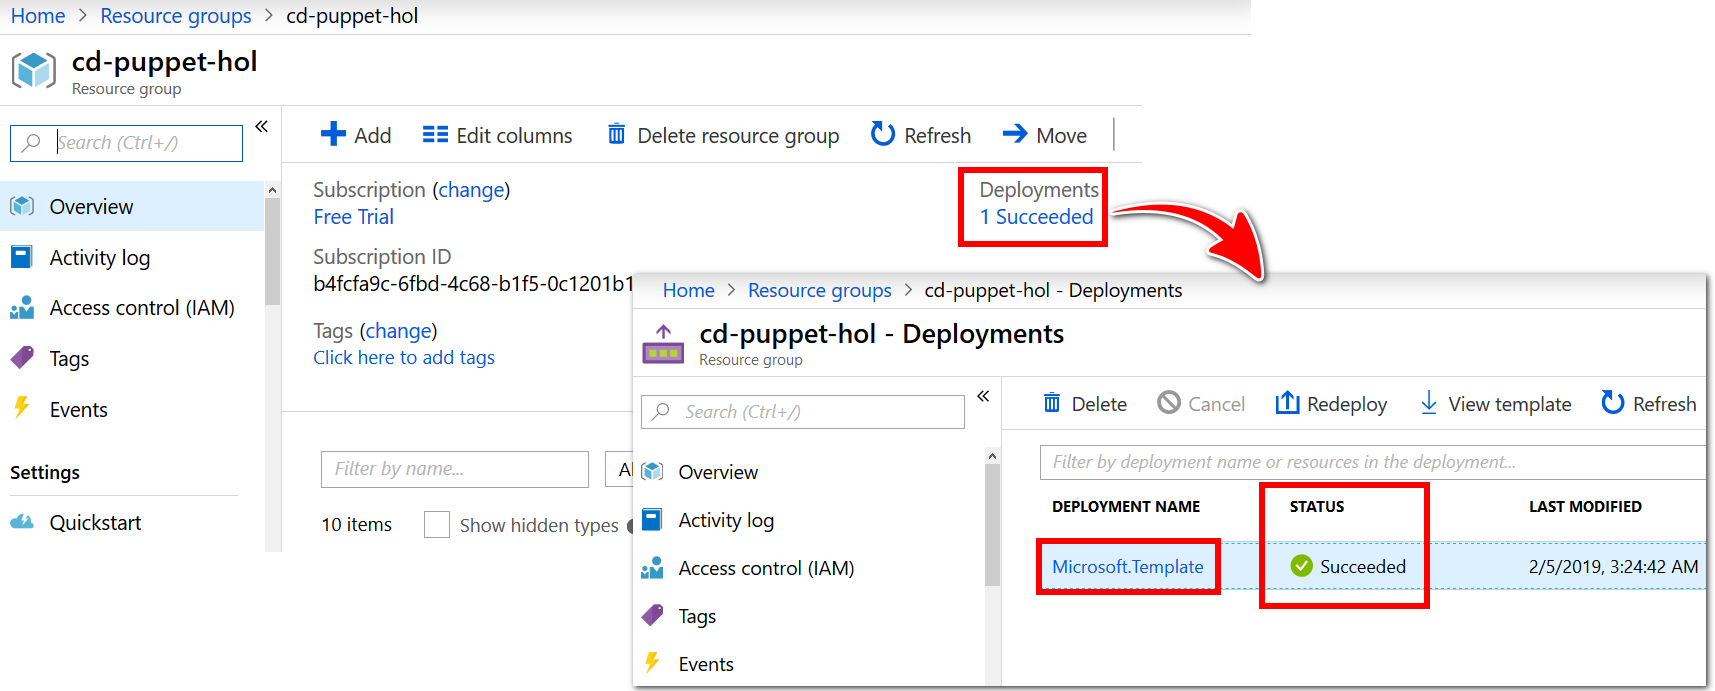This screenshot has height=691, width=1715.
Task: Click the Deployments blade menu scrollbar thumb
Action: tap(992, 525)
